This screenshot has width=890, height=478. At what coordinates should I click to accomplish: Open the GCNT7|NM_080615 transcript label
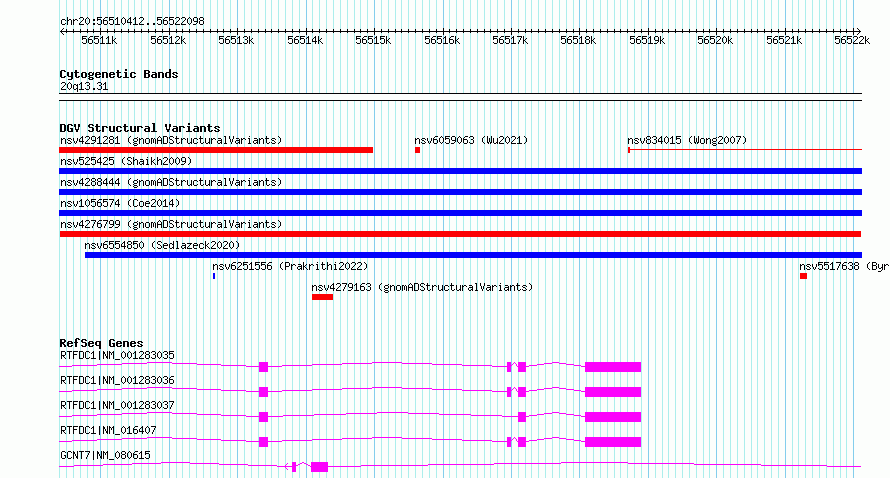[x=105, y=455]
